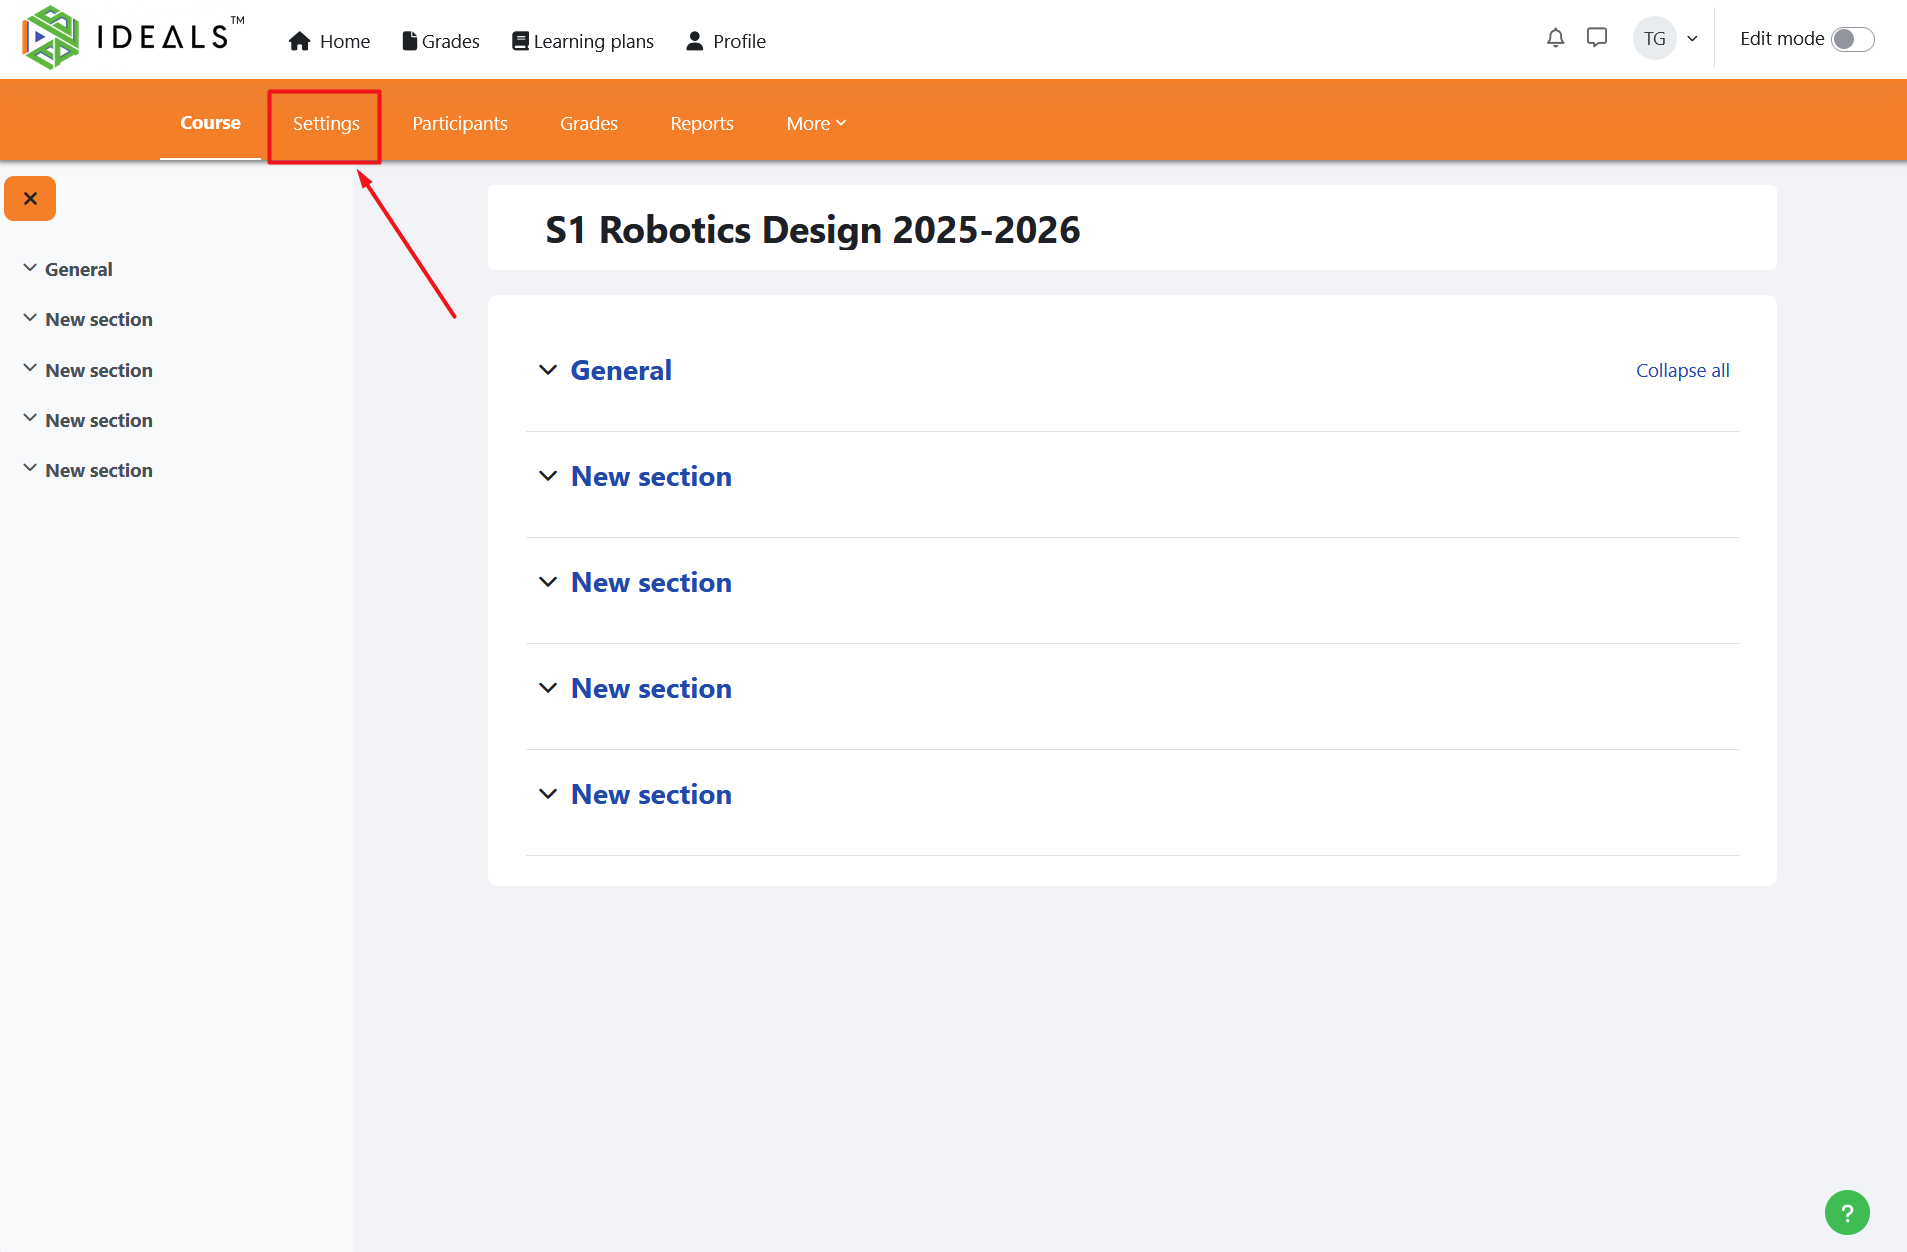Click the green help question mark button

tap(1846, 1212)
